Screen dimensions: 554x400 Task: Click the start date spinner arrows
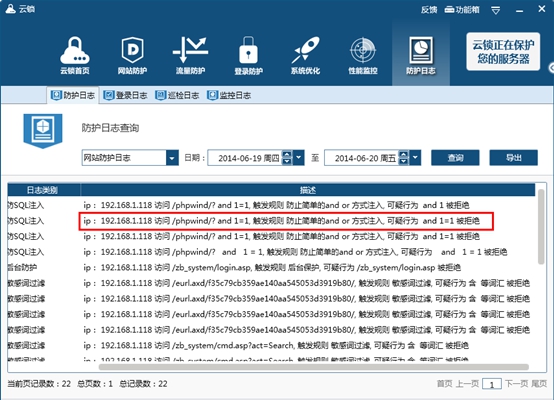pos(287,158)
